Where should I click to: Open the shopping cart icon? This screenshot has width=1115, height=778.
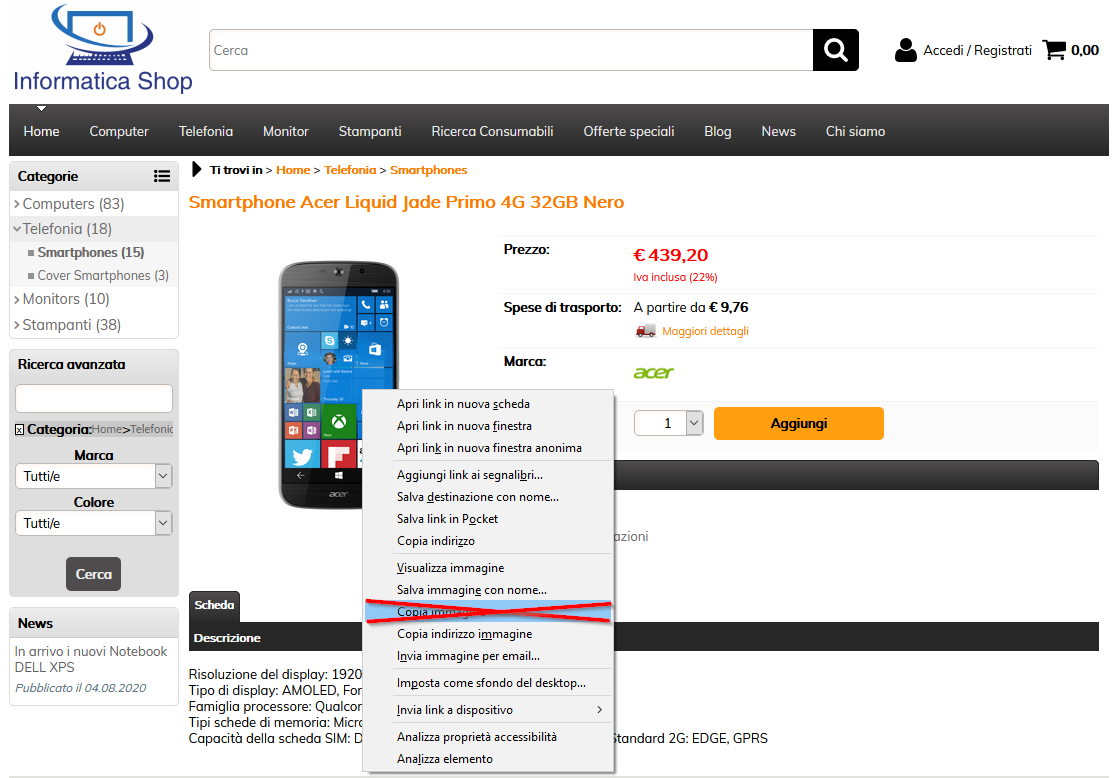pos(1054,50)
